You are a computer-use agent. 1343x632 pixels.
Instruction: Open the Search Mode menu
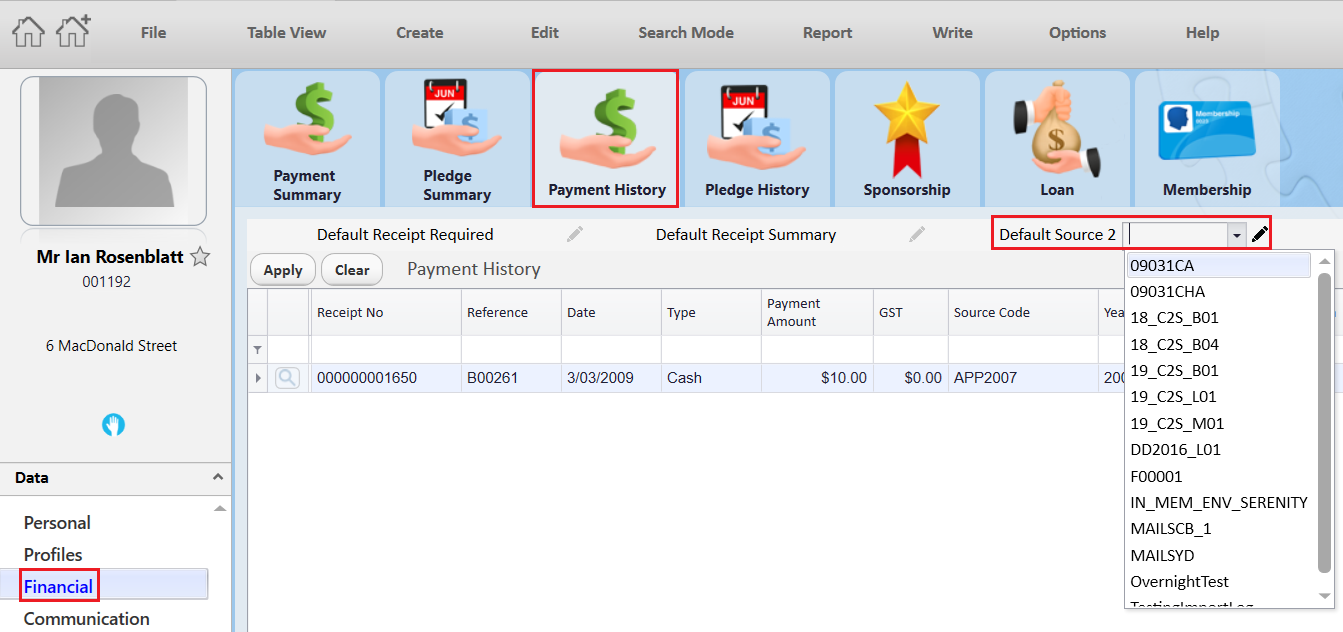pos(686,32)
